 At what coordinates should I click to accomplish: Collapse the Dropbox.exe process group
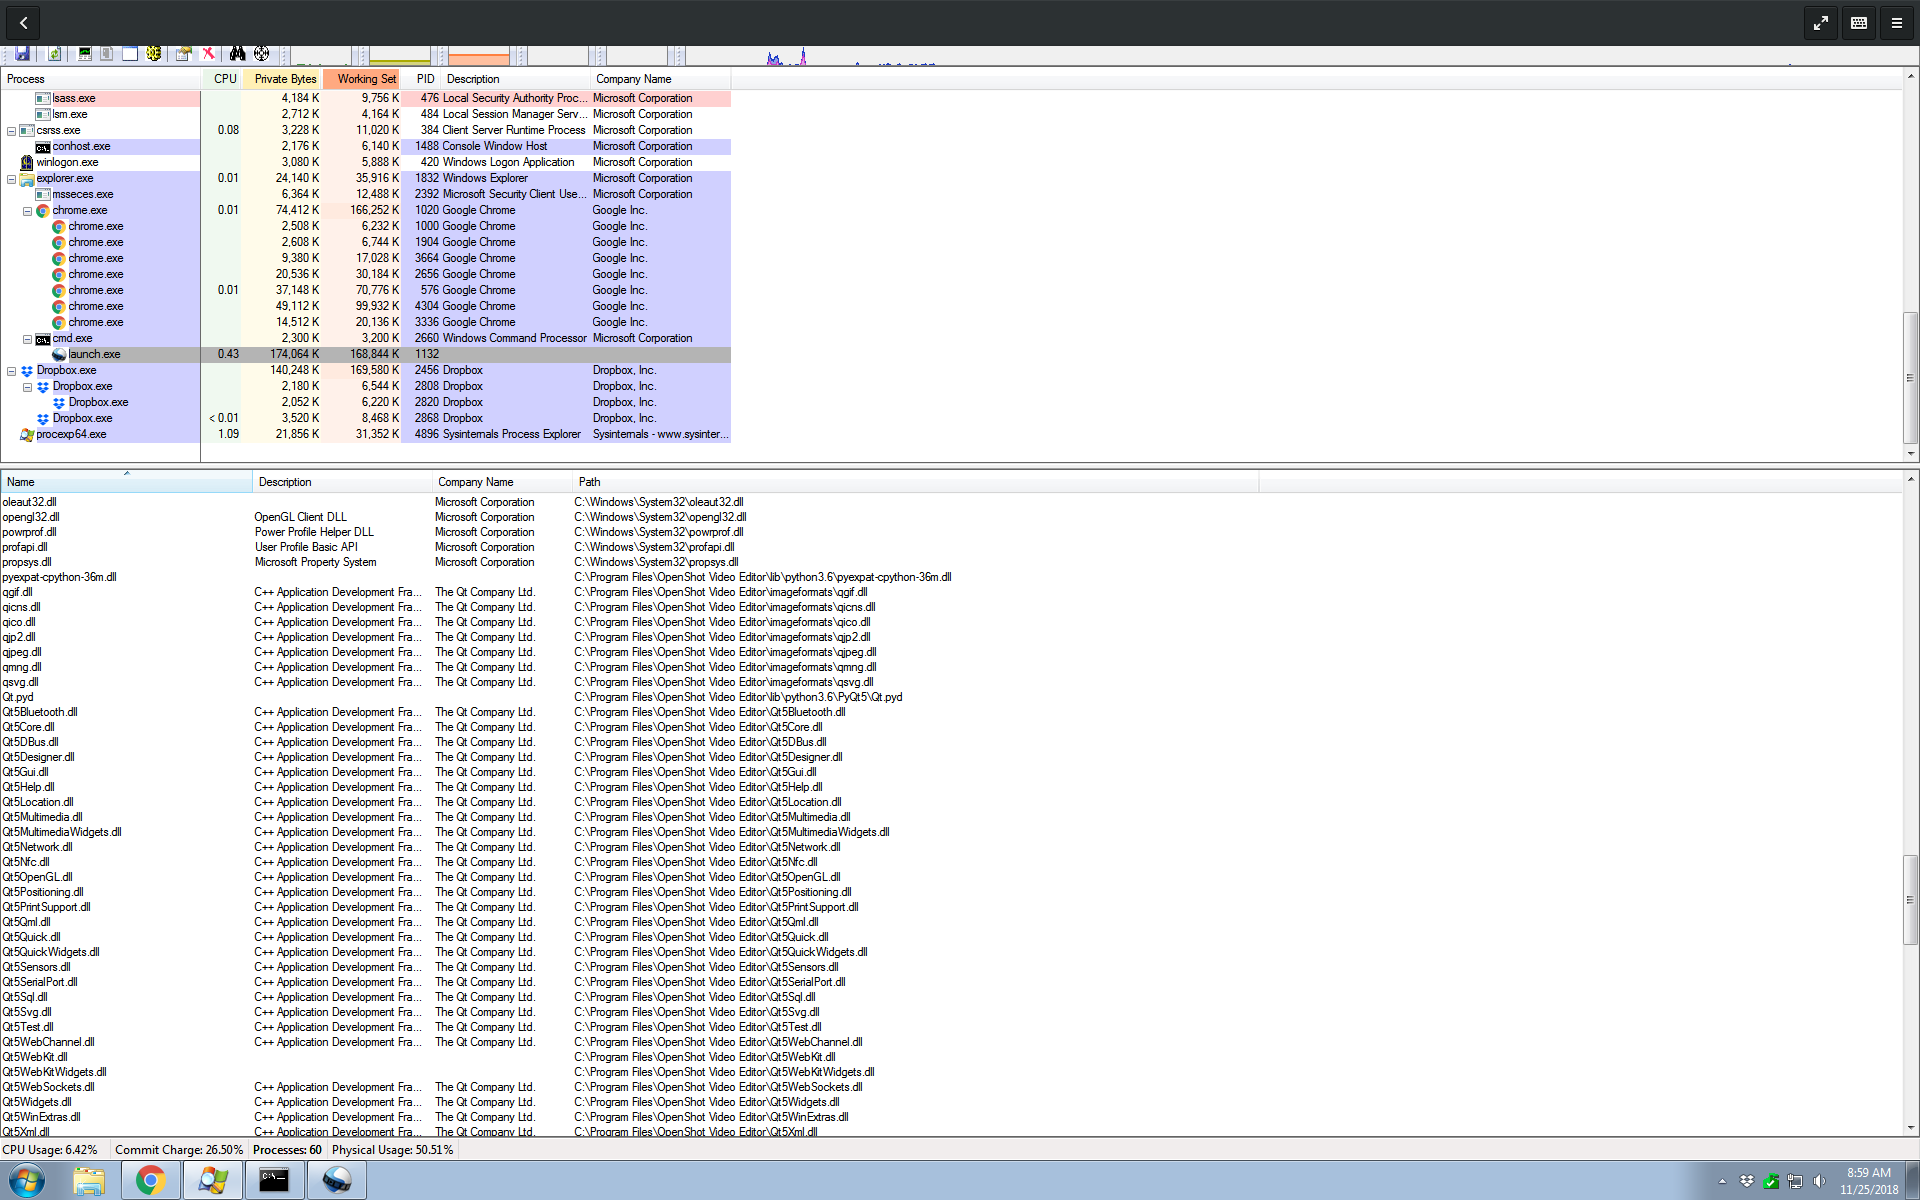[x=11, y=370]
